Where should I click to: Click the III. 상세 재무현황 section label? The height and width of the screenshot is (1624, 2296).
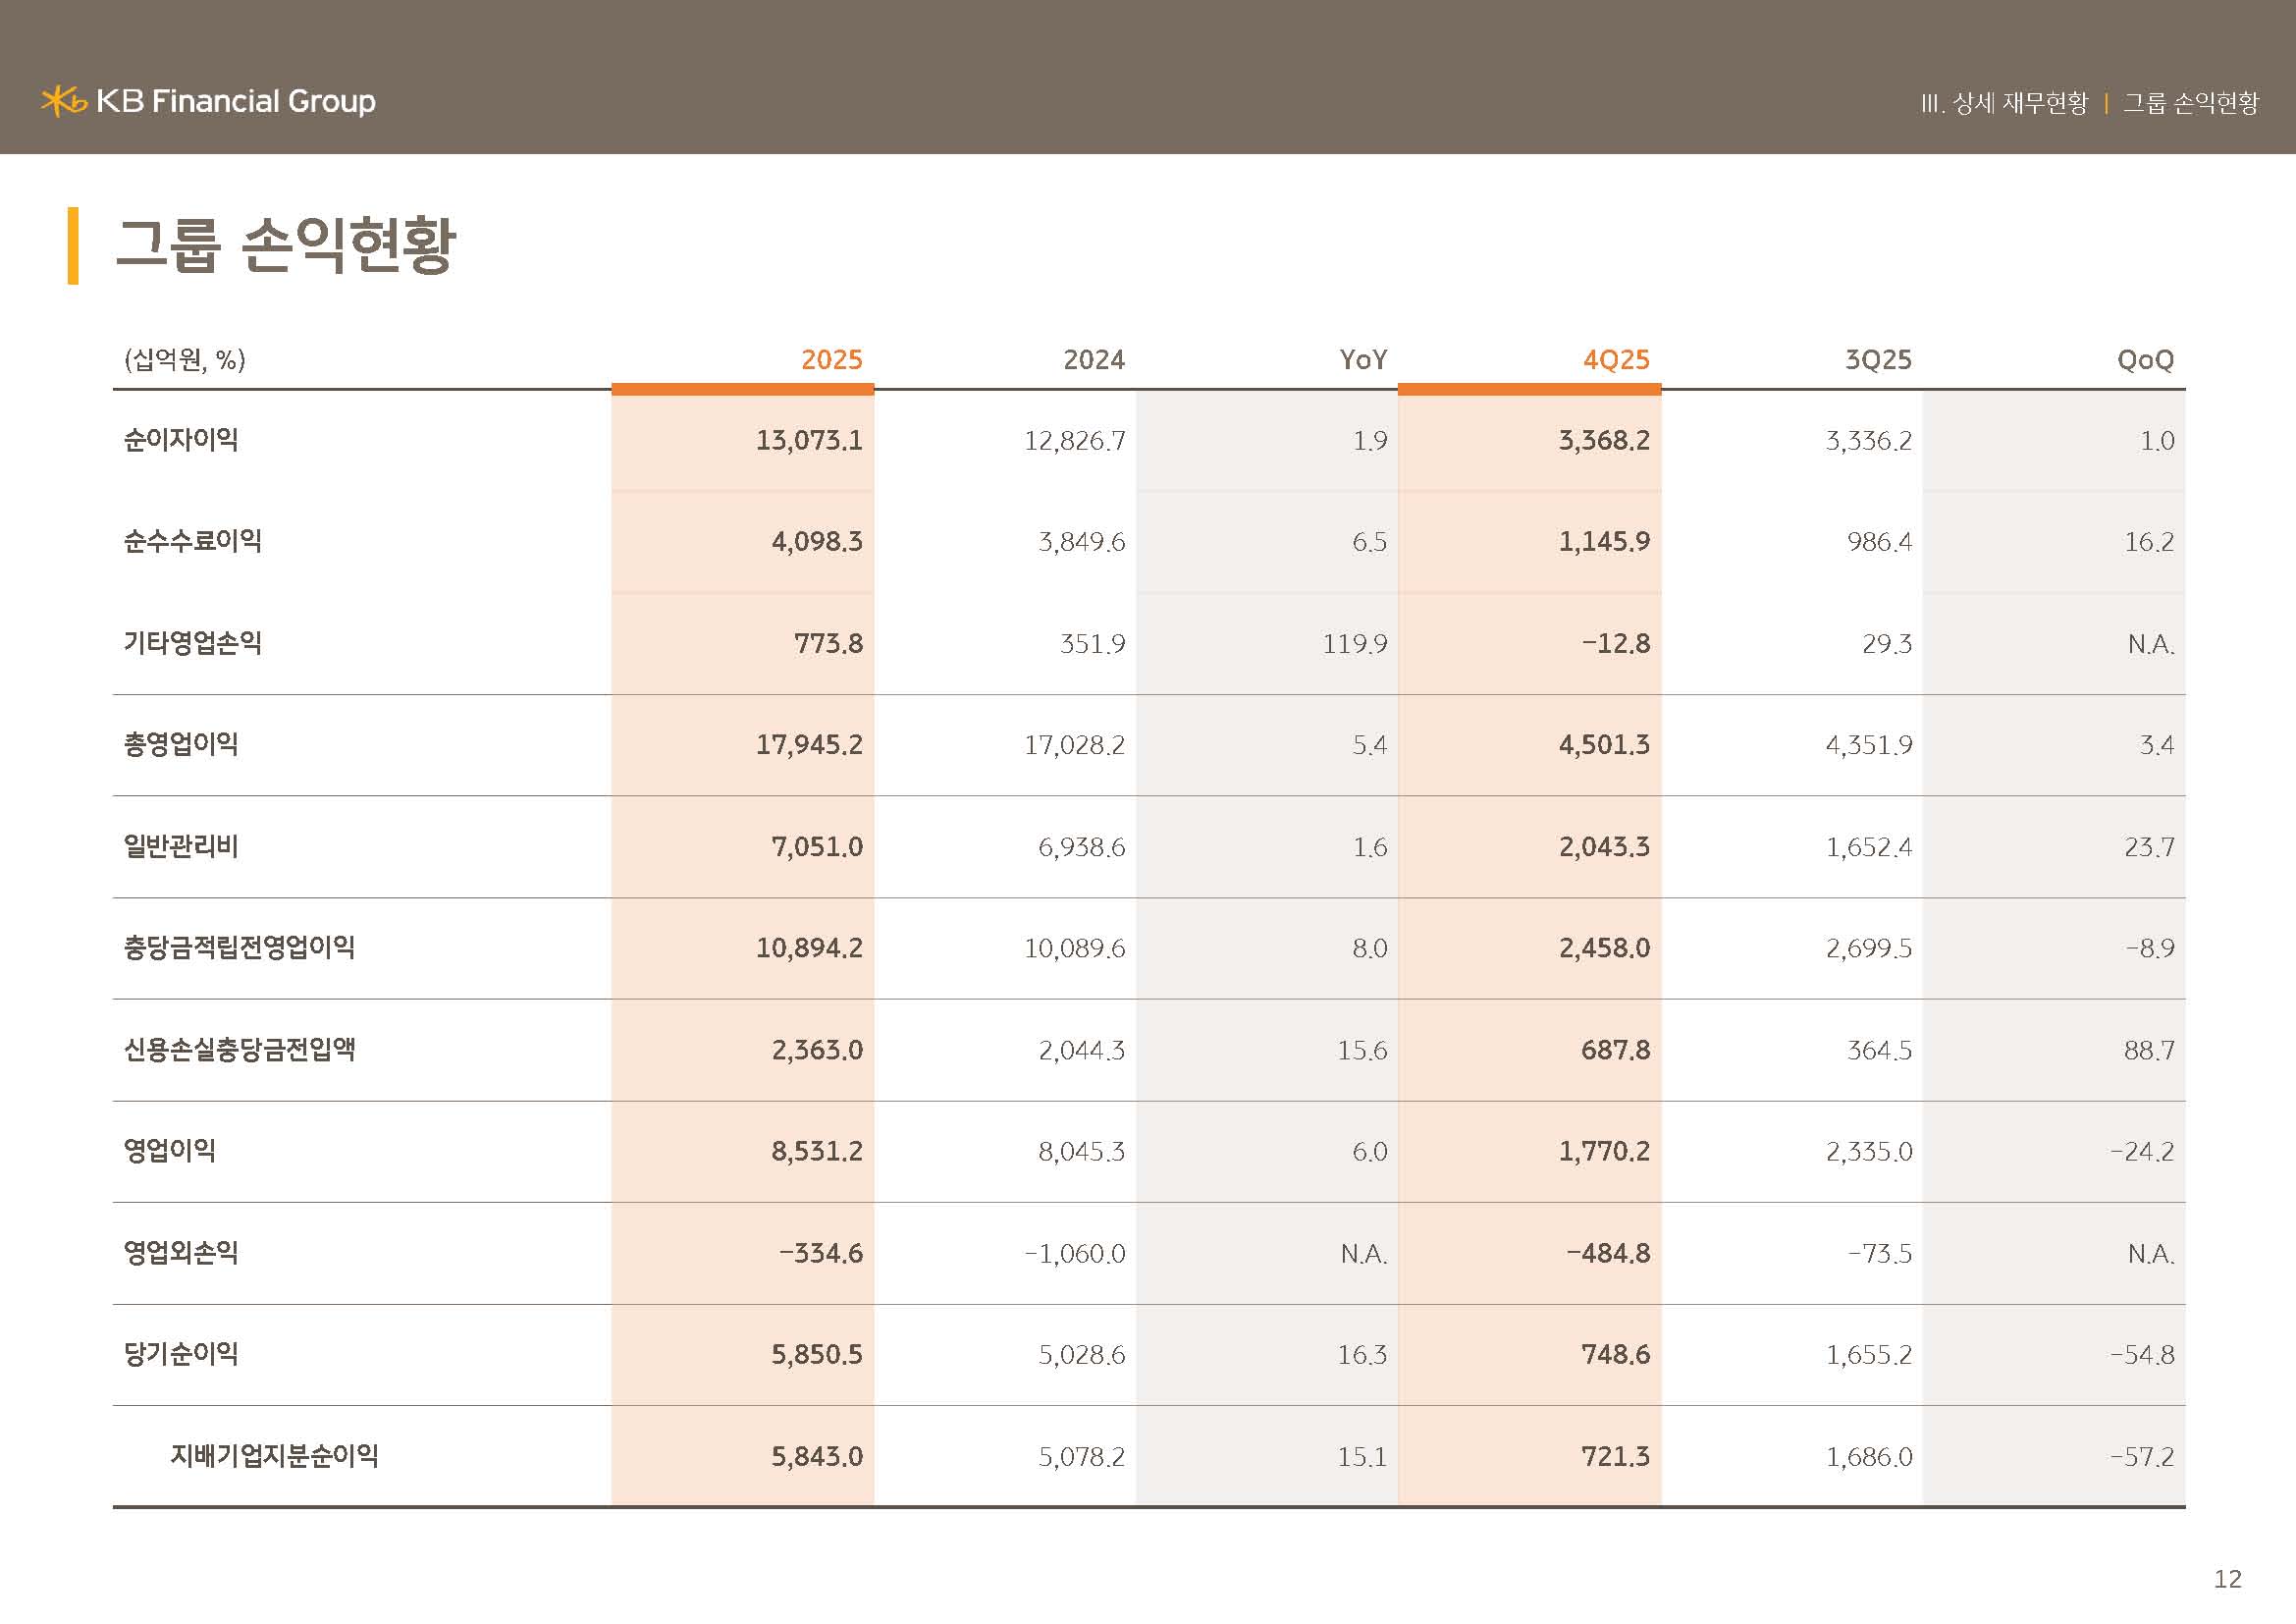point(2004,103)
